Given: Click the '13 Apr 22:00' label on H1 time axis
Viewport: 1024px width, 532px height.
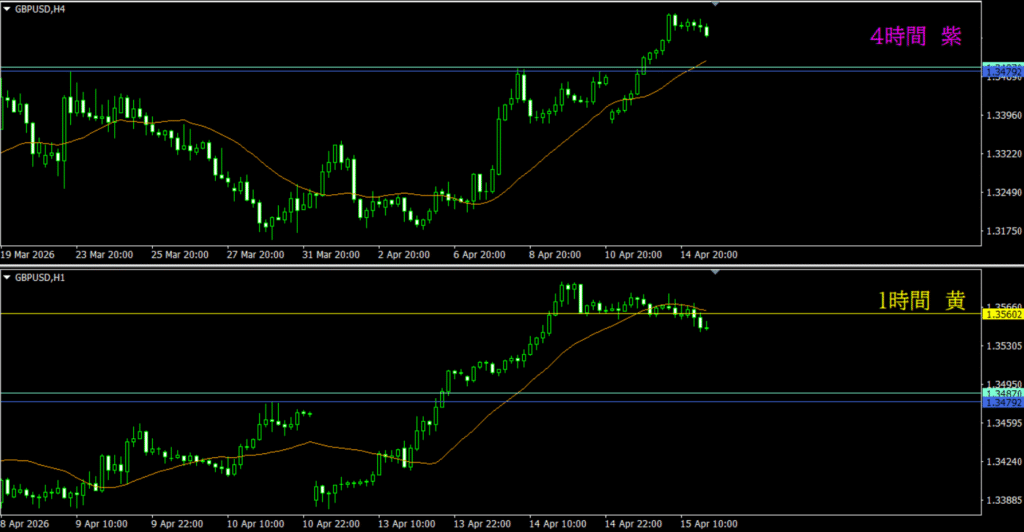Looking at the screenshot, I should pyautogui.click(x=484, y=523).
